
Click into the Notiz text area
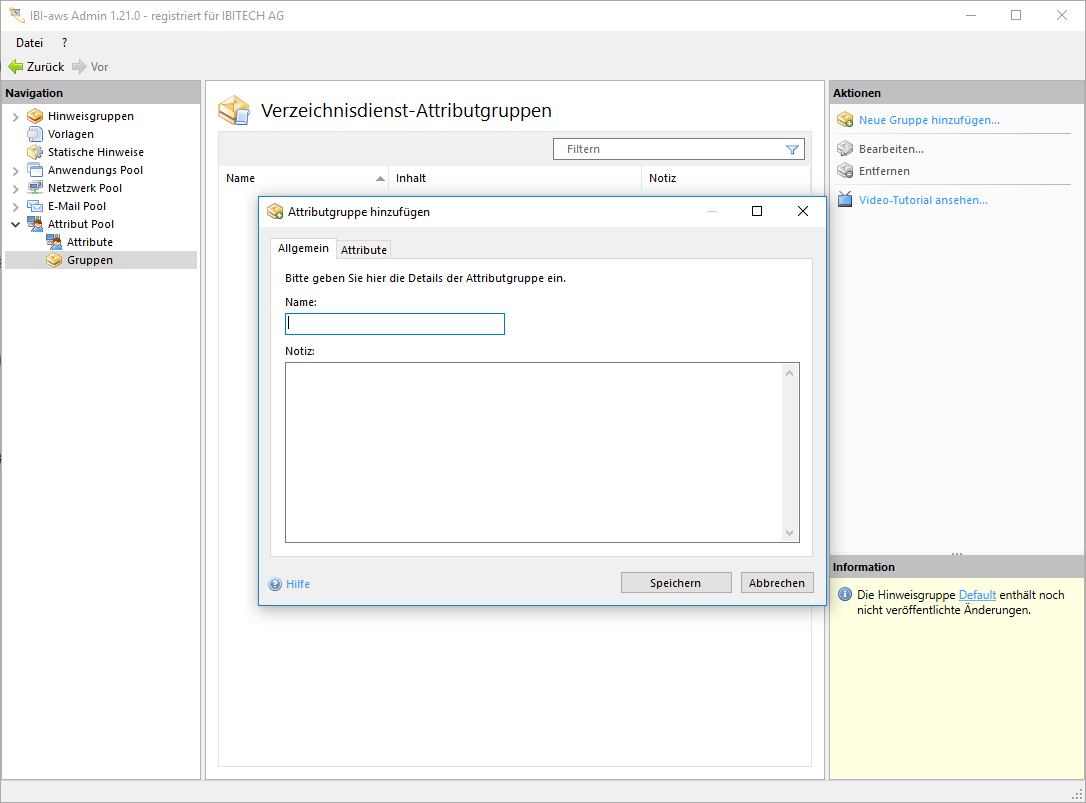(535, 452)
